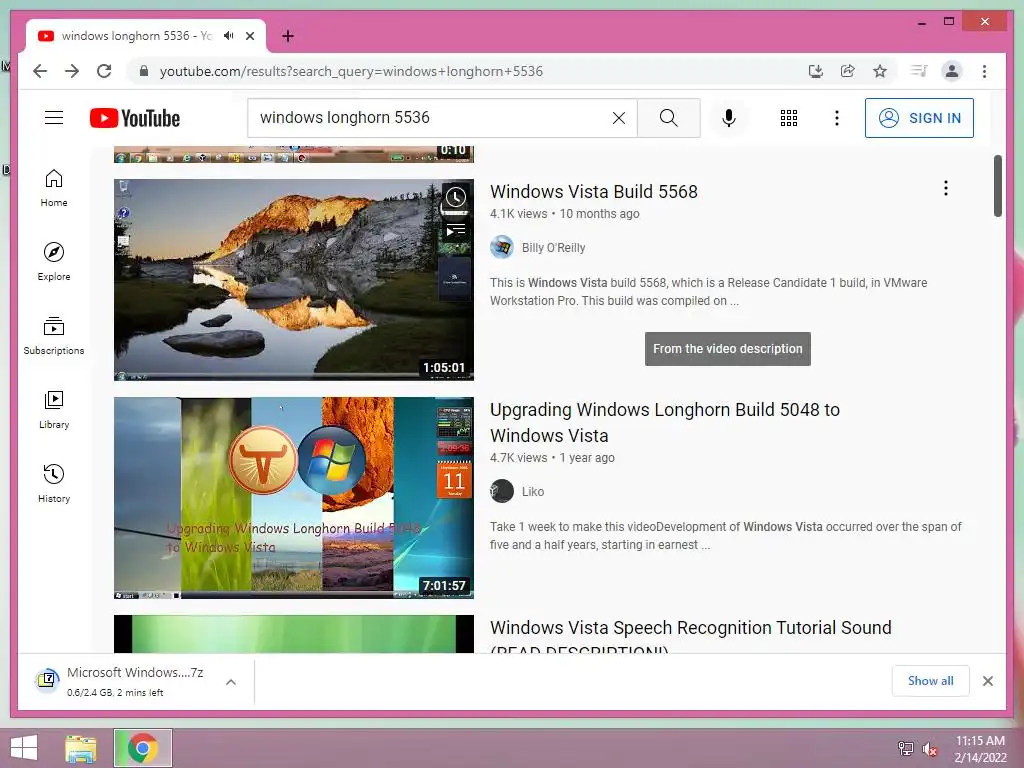Open the network tray icon
Viewport: 1024px width, 768px height.
point(906,748)
